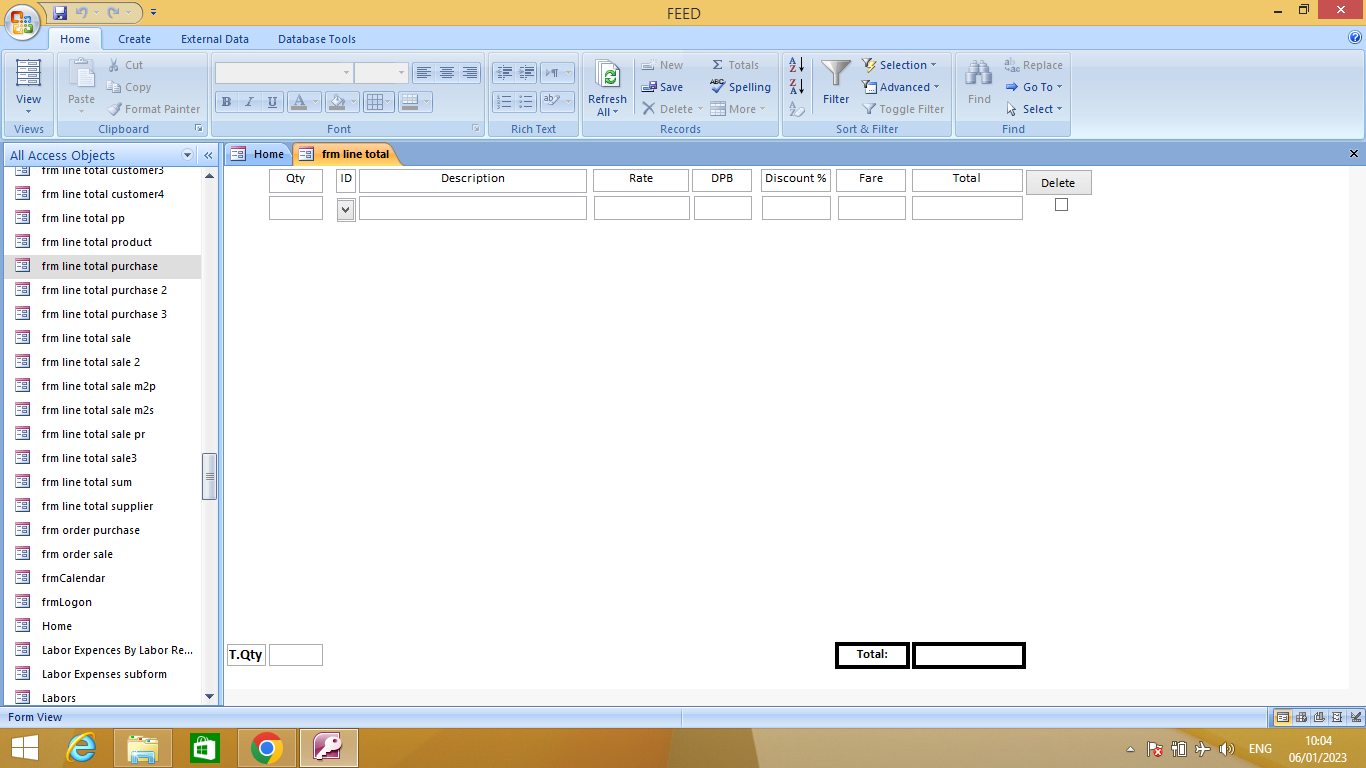Click the Bold formatting icon
1366x768 pixels.
(x=226, y=102)
